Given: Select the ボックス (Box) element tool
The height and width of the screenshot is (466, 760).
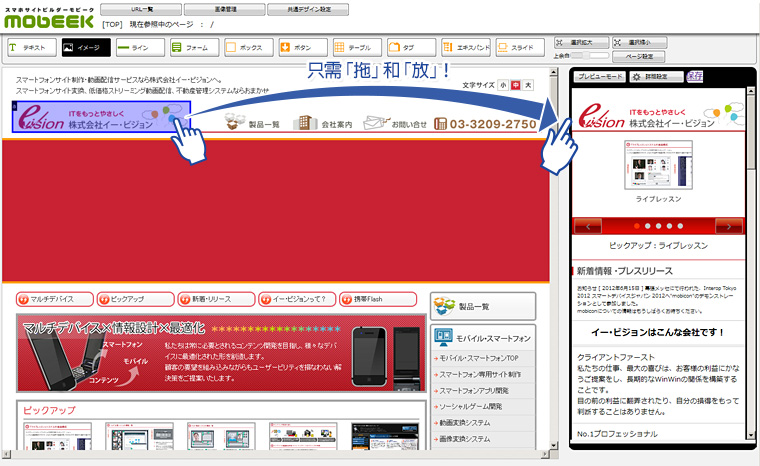Looking at the screenshot, I should coord(247,47).
